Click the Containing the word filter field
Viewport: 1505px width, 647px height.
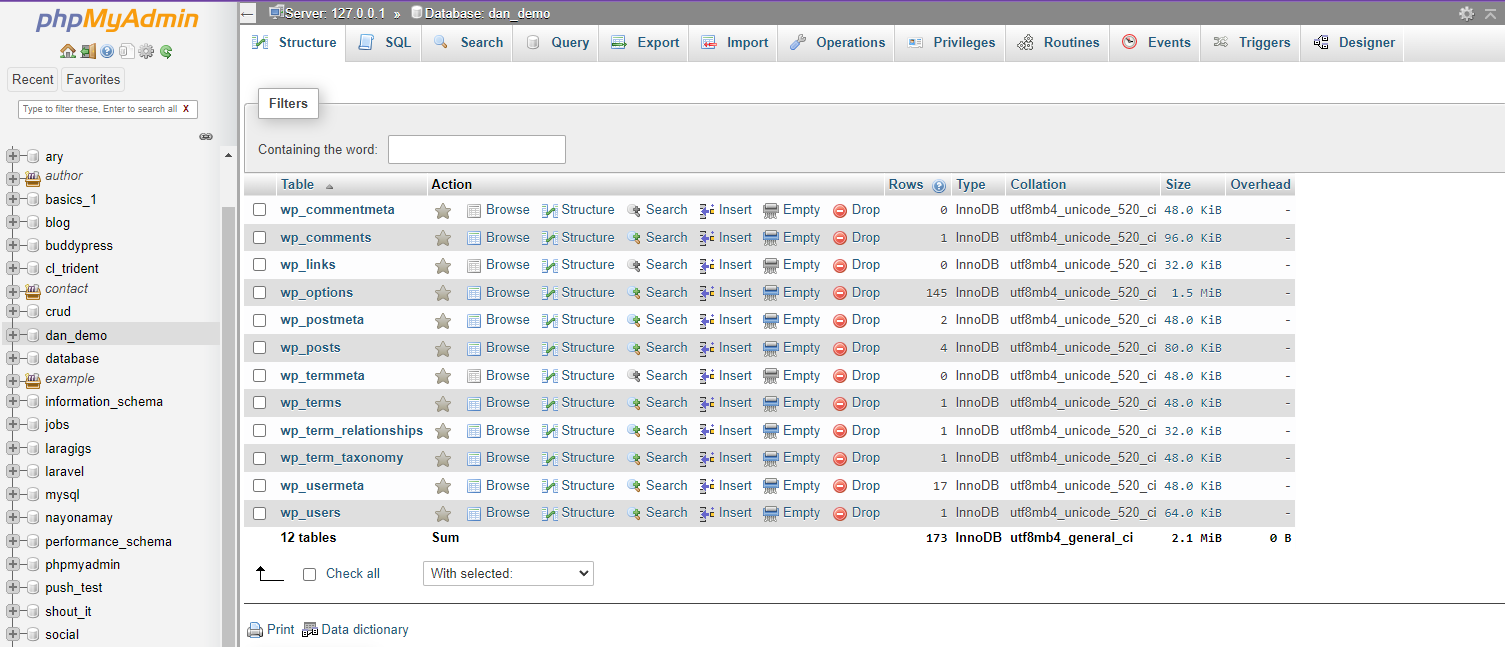pyautogui.click(x=476, y=150)
